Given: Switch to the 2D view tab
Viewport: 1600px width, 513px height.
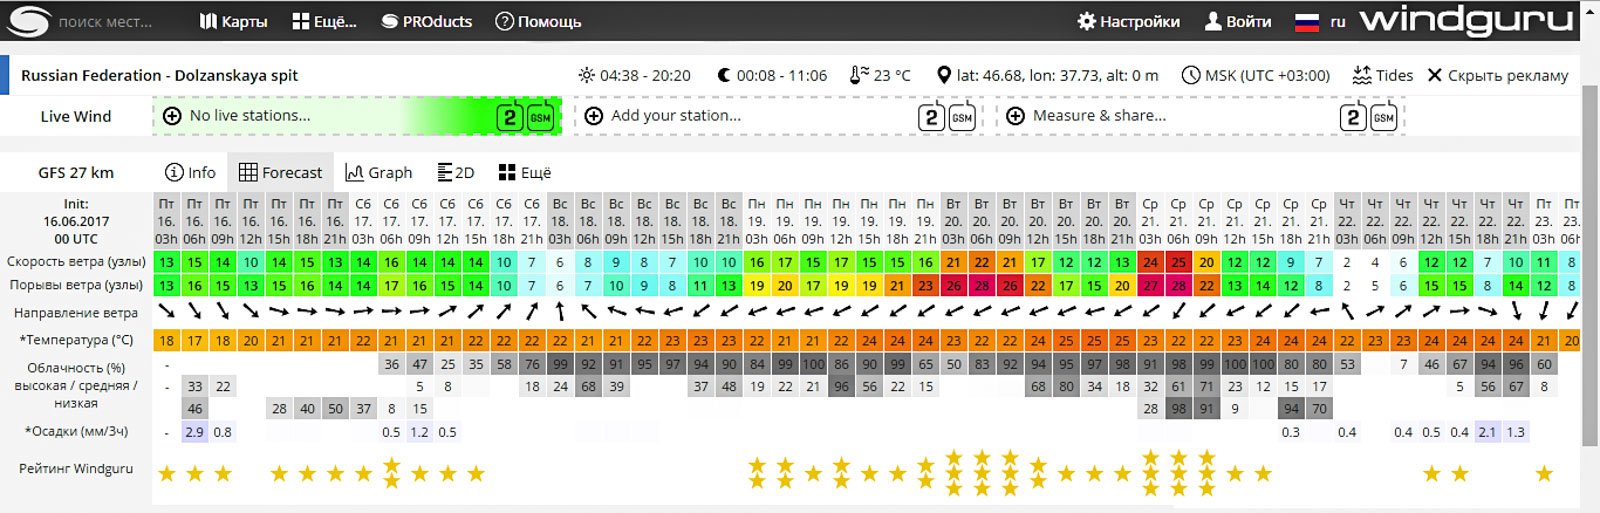Looking at the screenshot, I should (x=456, y=173).
